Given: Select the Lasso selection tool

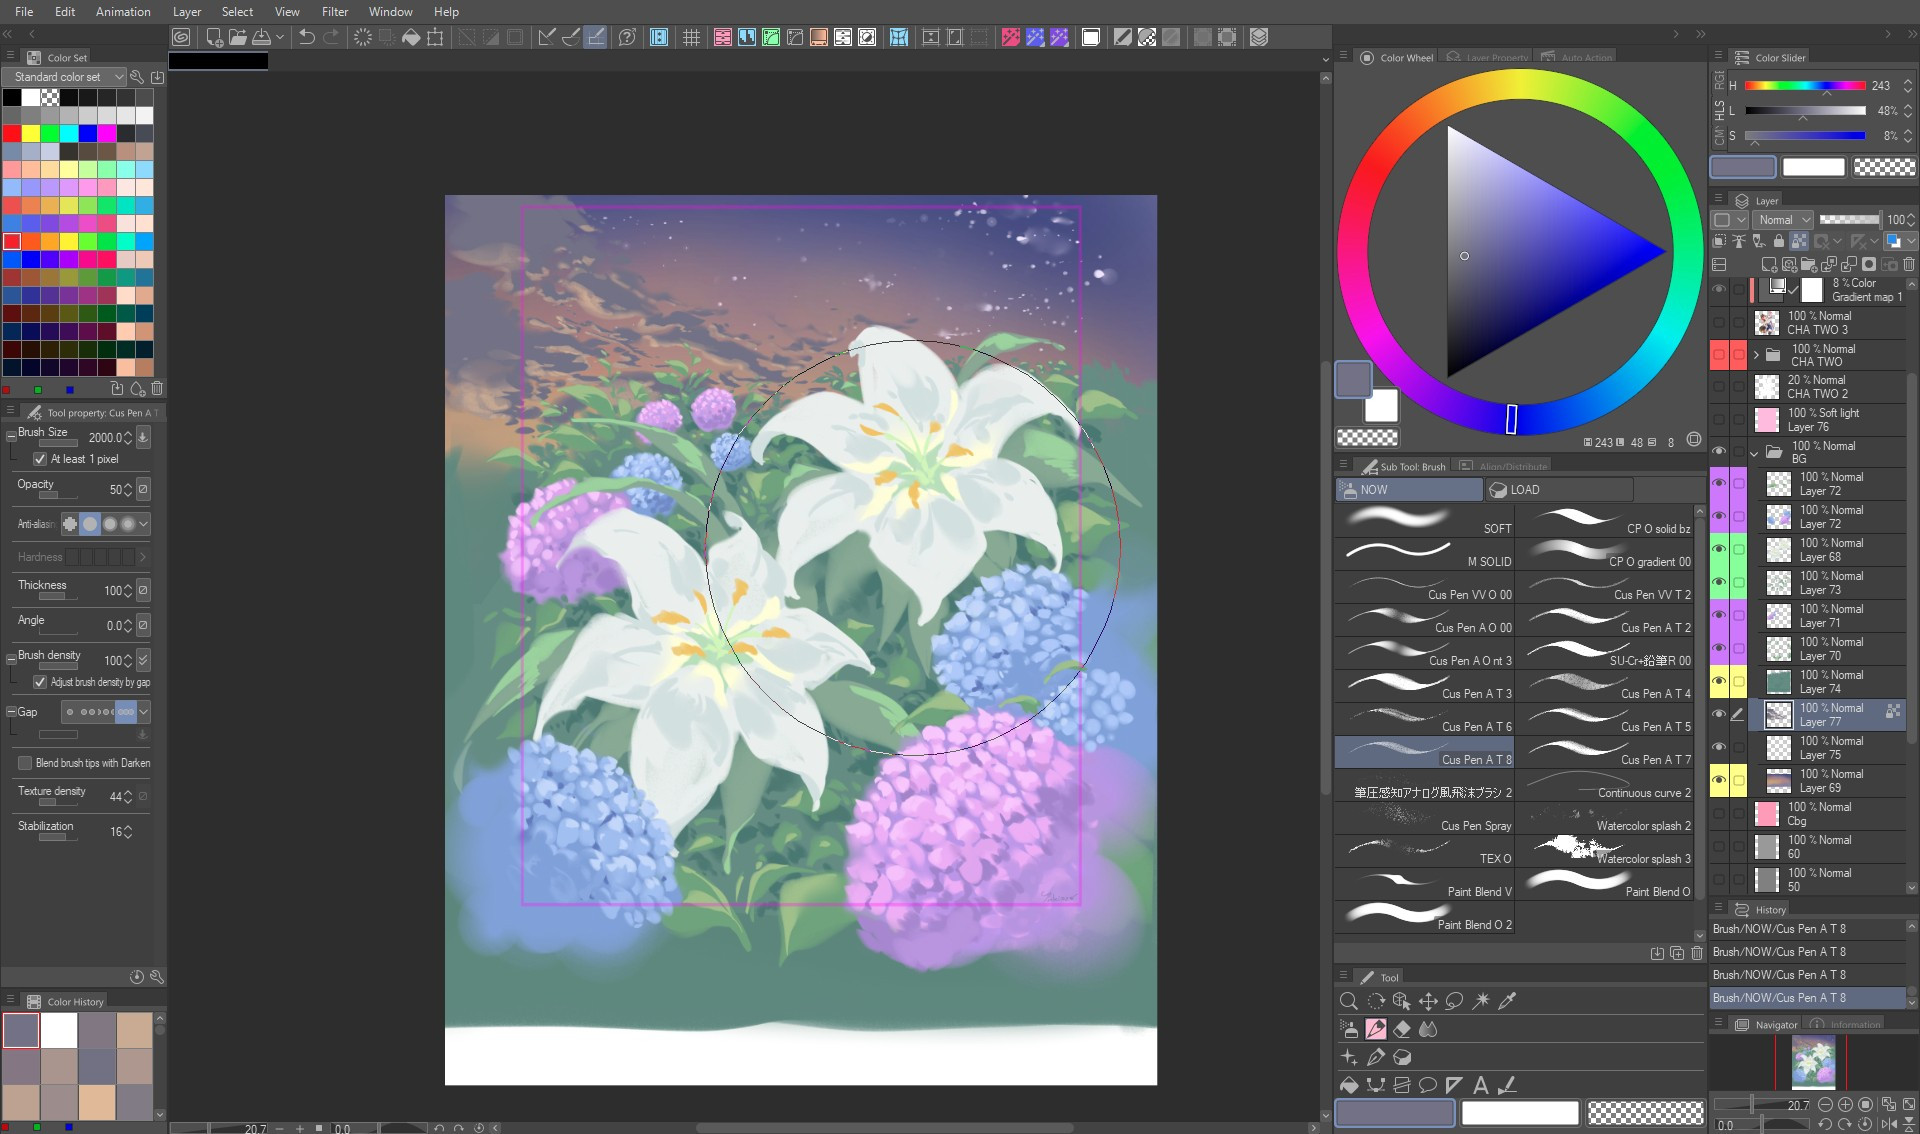Looking at the screenshot, I should [1454, 1001].
